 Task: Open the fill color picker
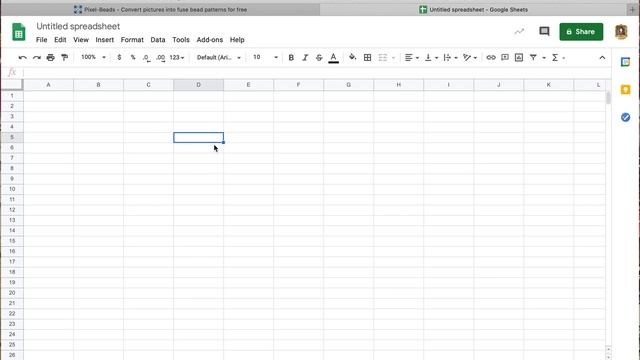coord(352,58)
